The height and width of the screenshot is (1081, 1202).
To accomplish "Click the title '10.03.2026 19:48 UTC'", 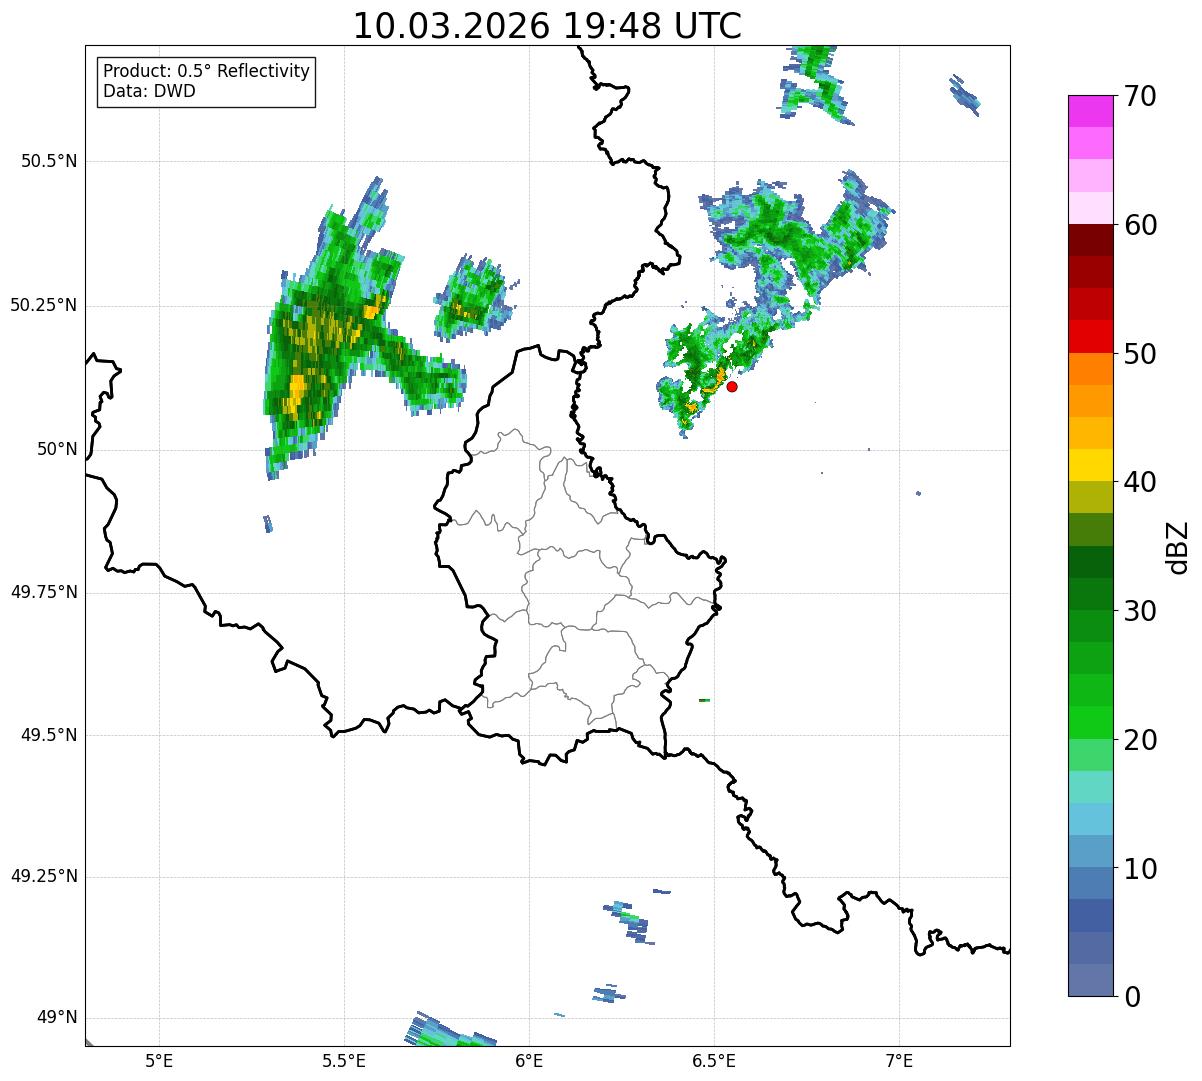I will (x=547, y=26).
